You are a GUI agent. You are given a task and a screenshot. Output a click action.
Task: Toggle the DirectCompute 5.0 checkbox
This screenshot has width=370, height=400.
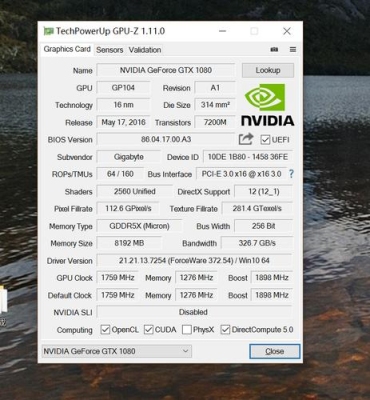point(225,330)
